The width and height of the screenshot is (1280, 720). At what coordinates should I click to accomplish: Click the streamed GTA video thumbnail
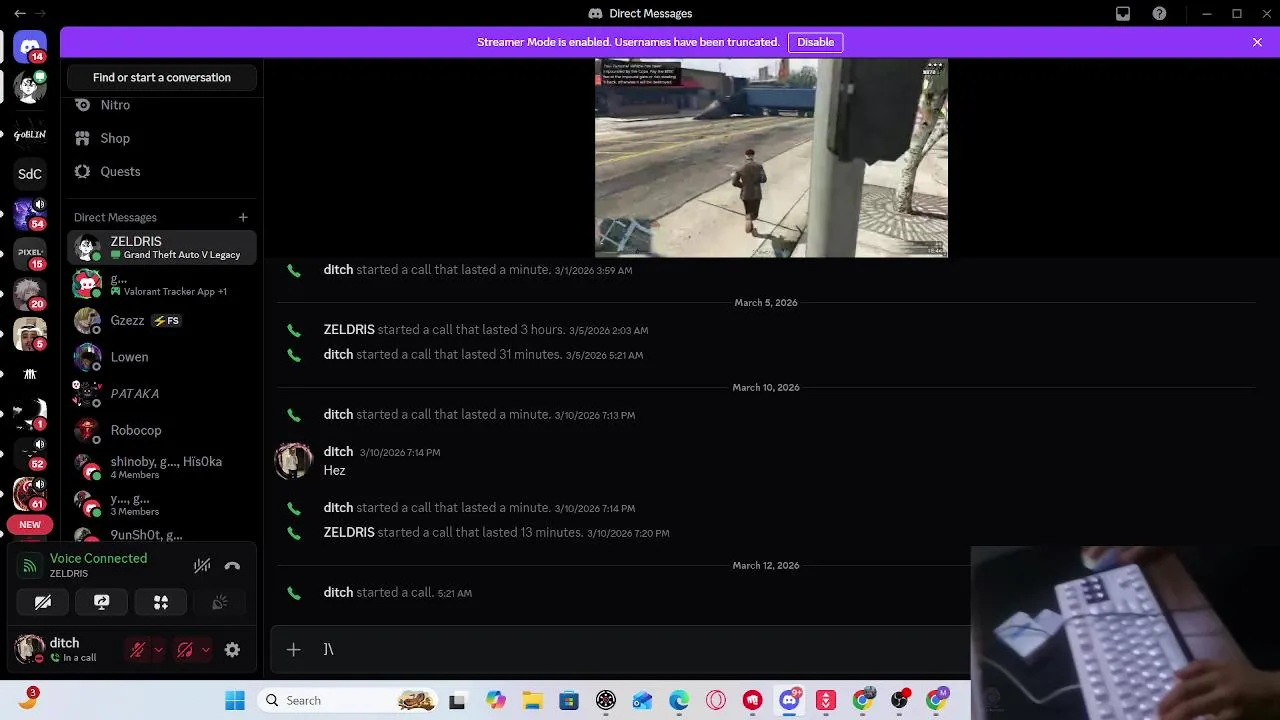pyautogui.click(x=771, y=158)
